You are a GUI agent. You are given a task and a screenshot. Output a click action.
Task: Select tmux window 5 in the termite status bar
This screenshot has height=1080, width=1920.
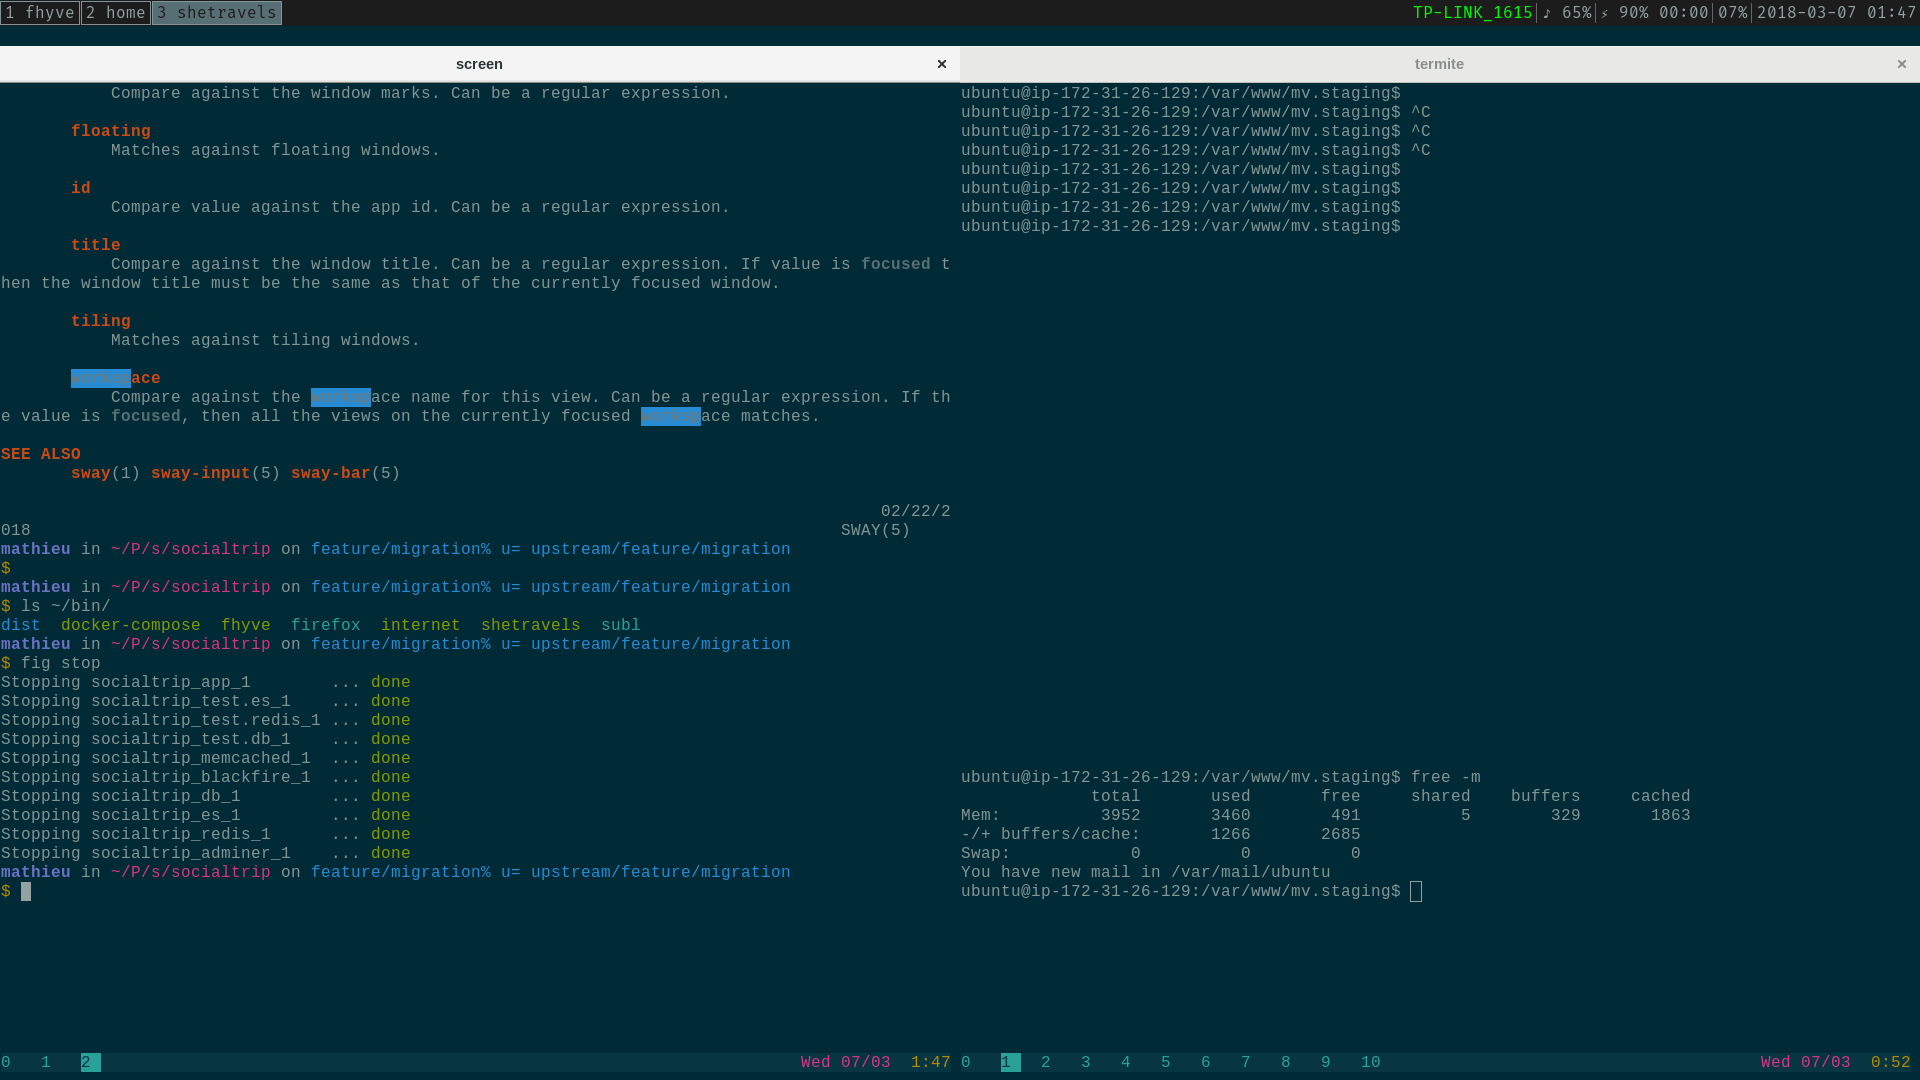point(1165,1062)
